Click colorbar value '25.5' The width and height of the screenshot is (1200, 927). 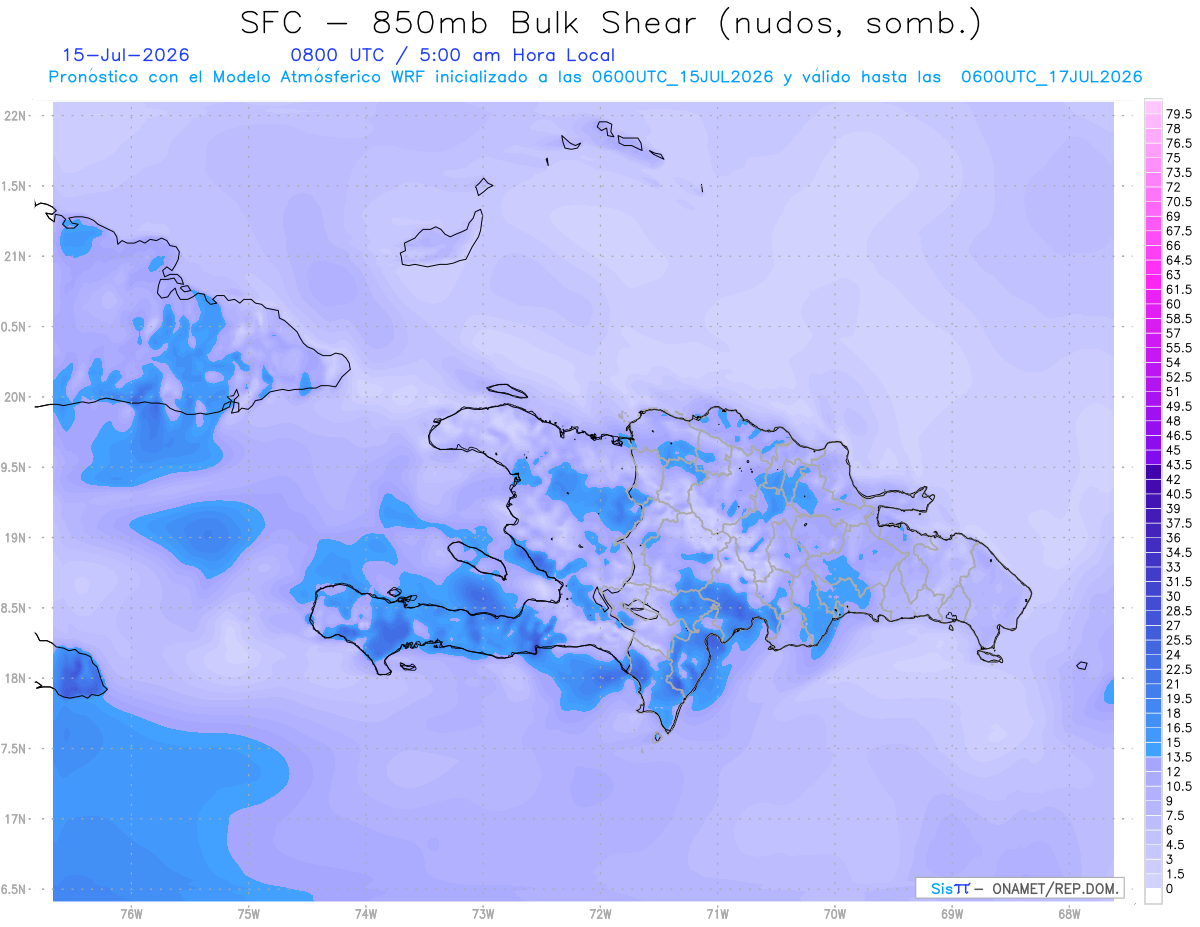[x=1178, y=640]
